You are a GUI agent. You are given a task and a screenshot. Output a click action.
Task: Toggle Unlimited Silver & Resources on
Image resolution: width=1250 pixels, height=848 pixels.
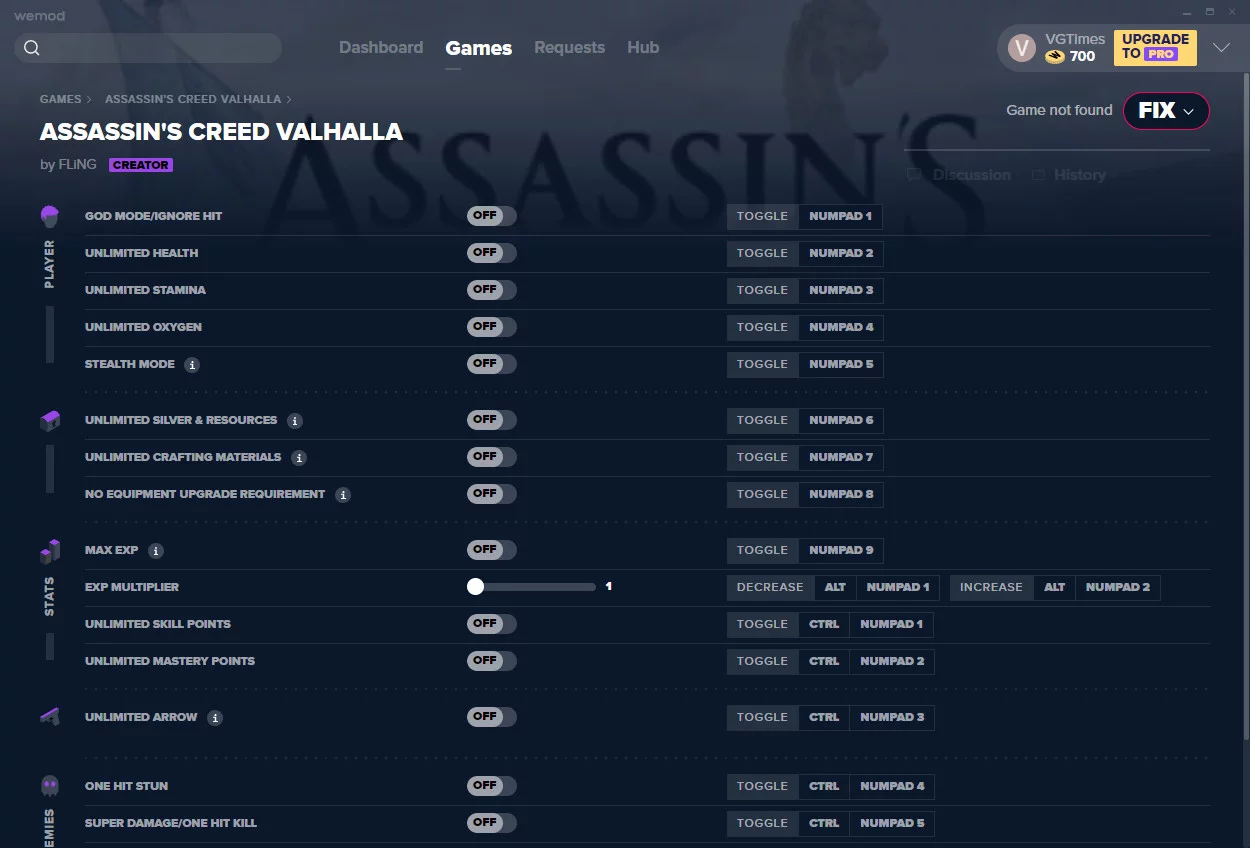click(x=492, y=420)
